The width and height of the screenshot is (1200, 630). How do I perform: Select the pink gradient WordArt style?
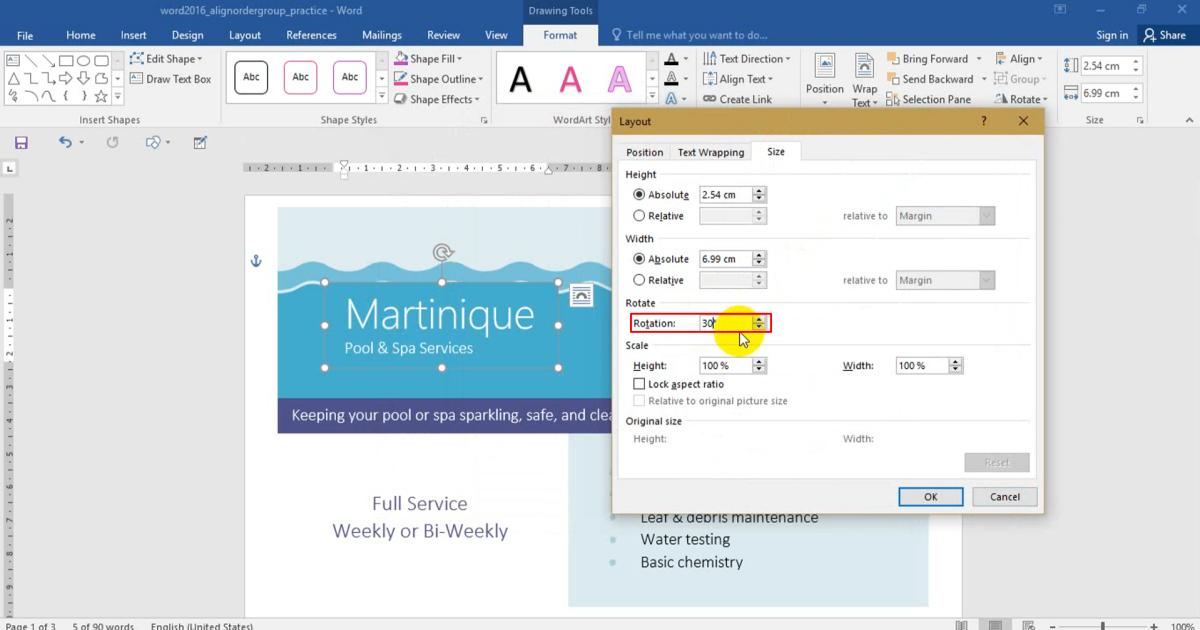[570, 79]
